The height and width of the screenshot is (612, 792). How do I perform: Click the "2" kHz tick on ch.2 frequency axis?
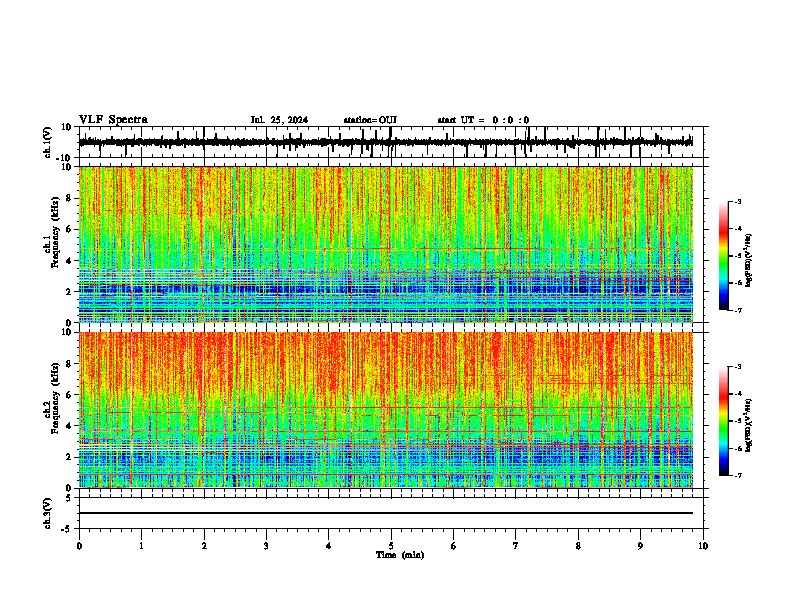(x=69, y=457)
